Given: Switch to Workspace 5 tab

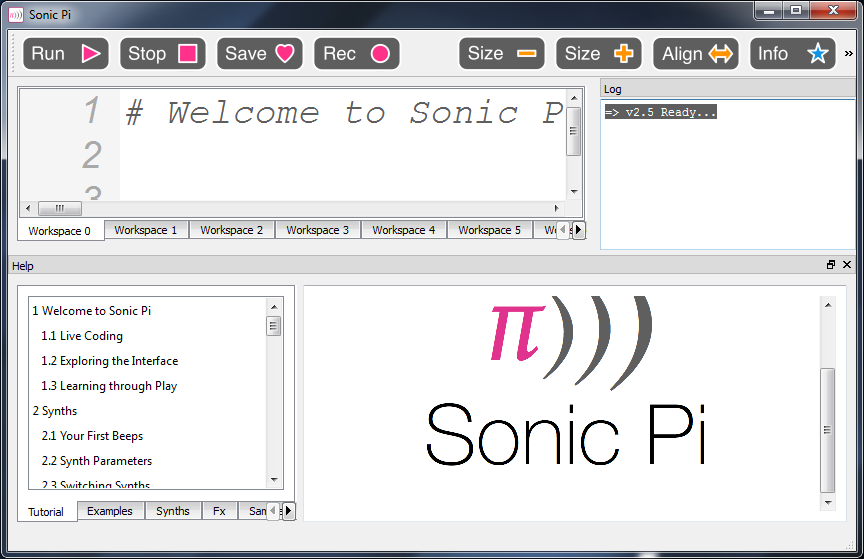Looking at the screenshot, I should tap(490, 230).
